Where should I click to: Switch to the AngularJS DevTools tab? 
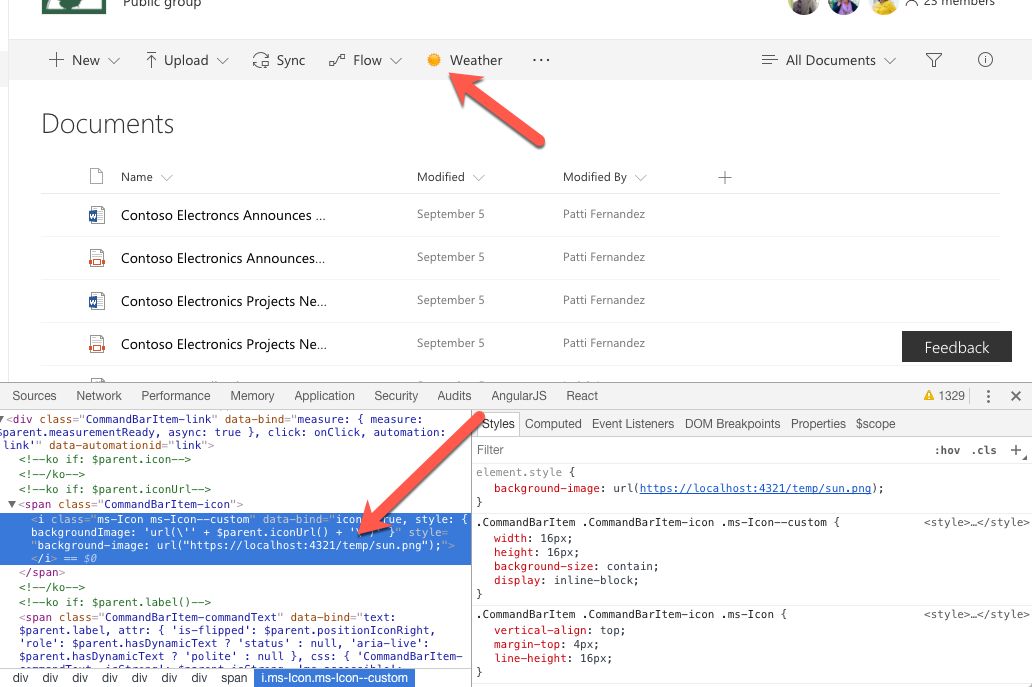point(519,395)
